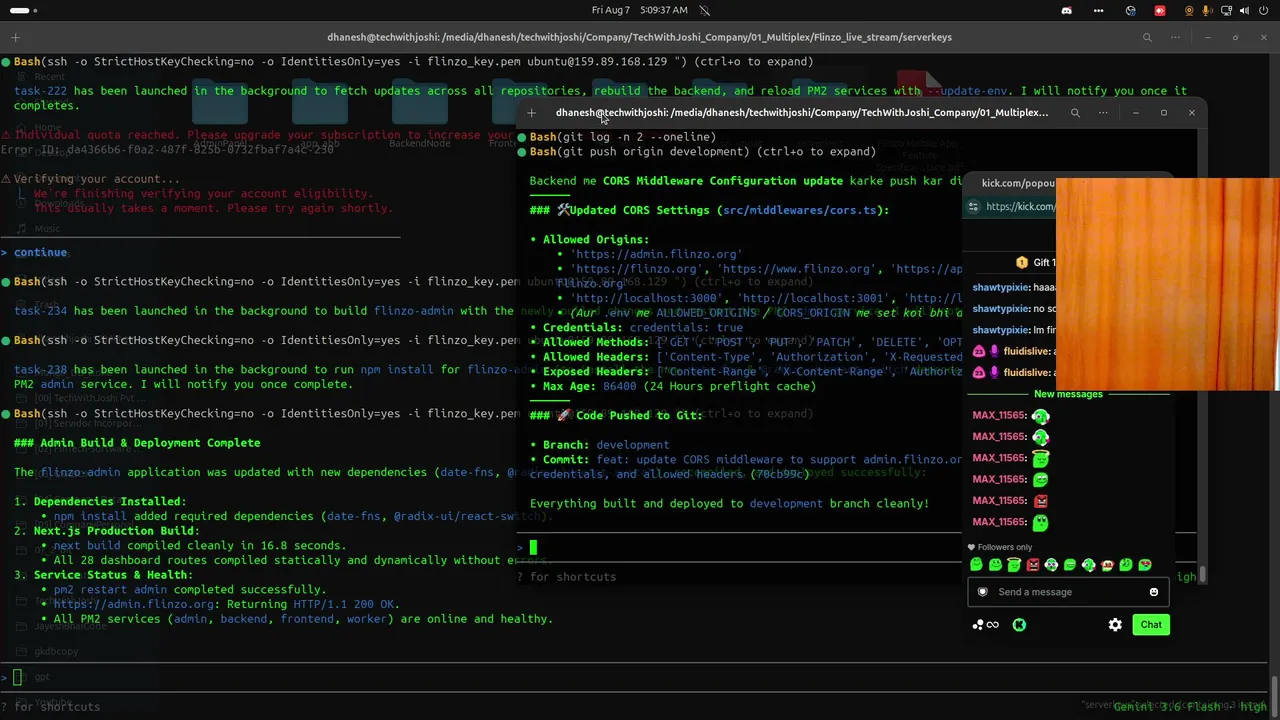Viewport: 1280px width, 720px height.
Task: Click the kick.com URL address field
Action: pyautogui.click(x=1020, y=207)
